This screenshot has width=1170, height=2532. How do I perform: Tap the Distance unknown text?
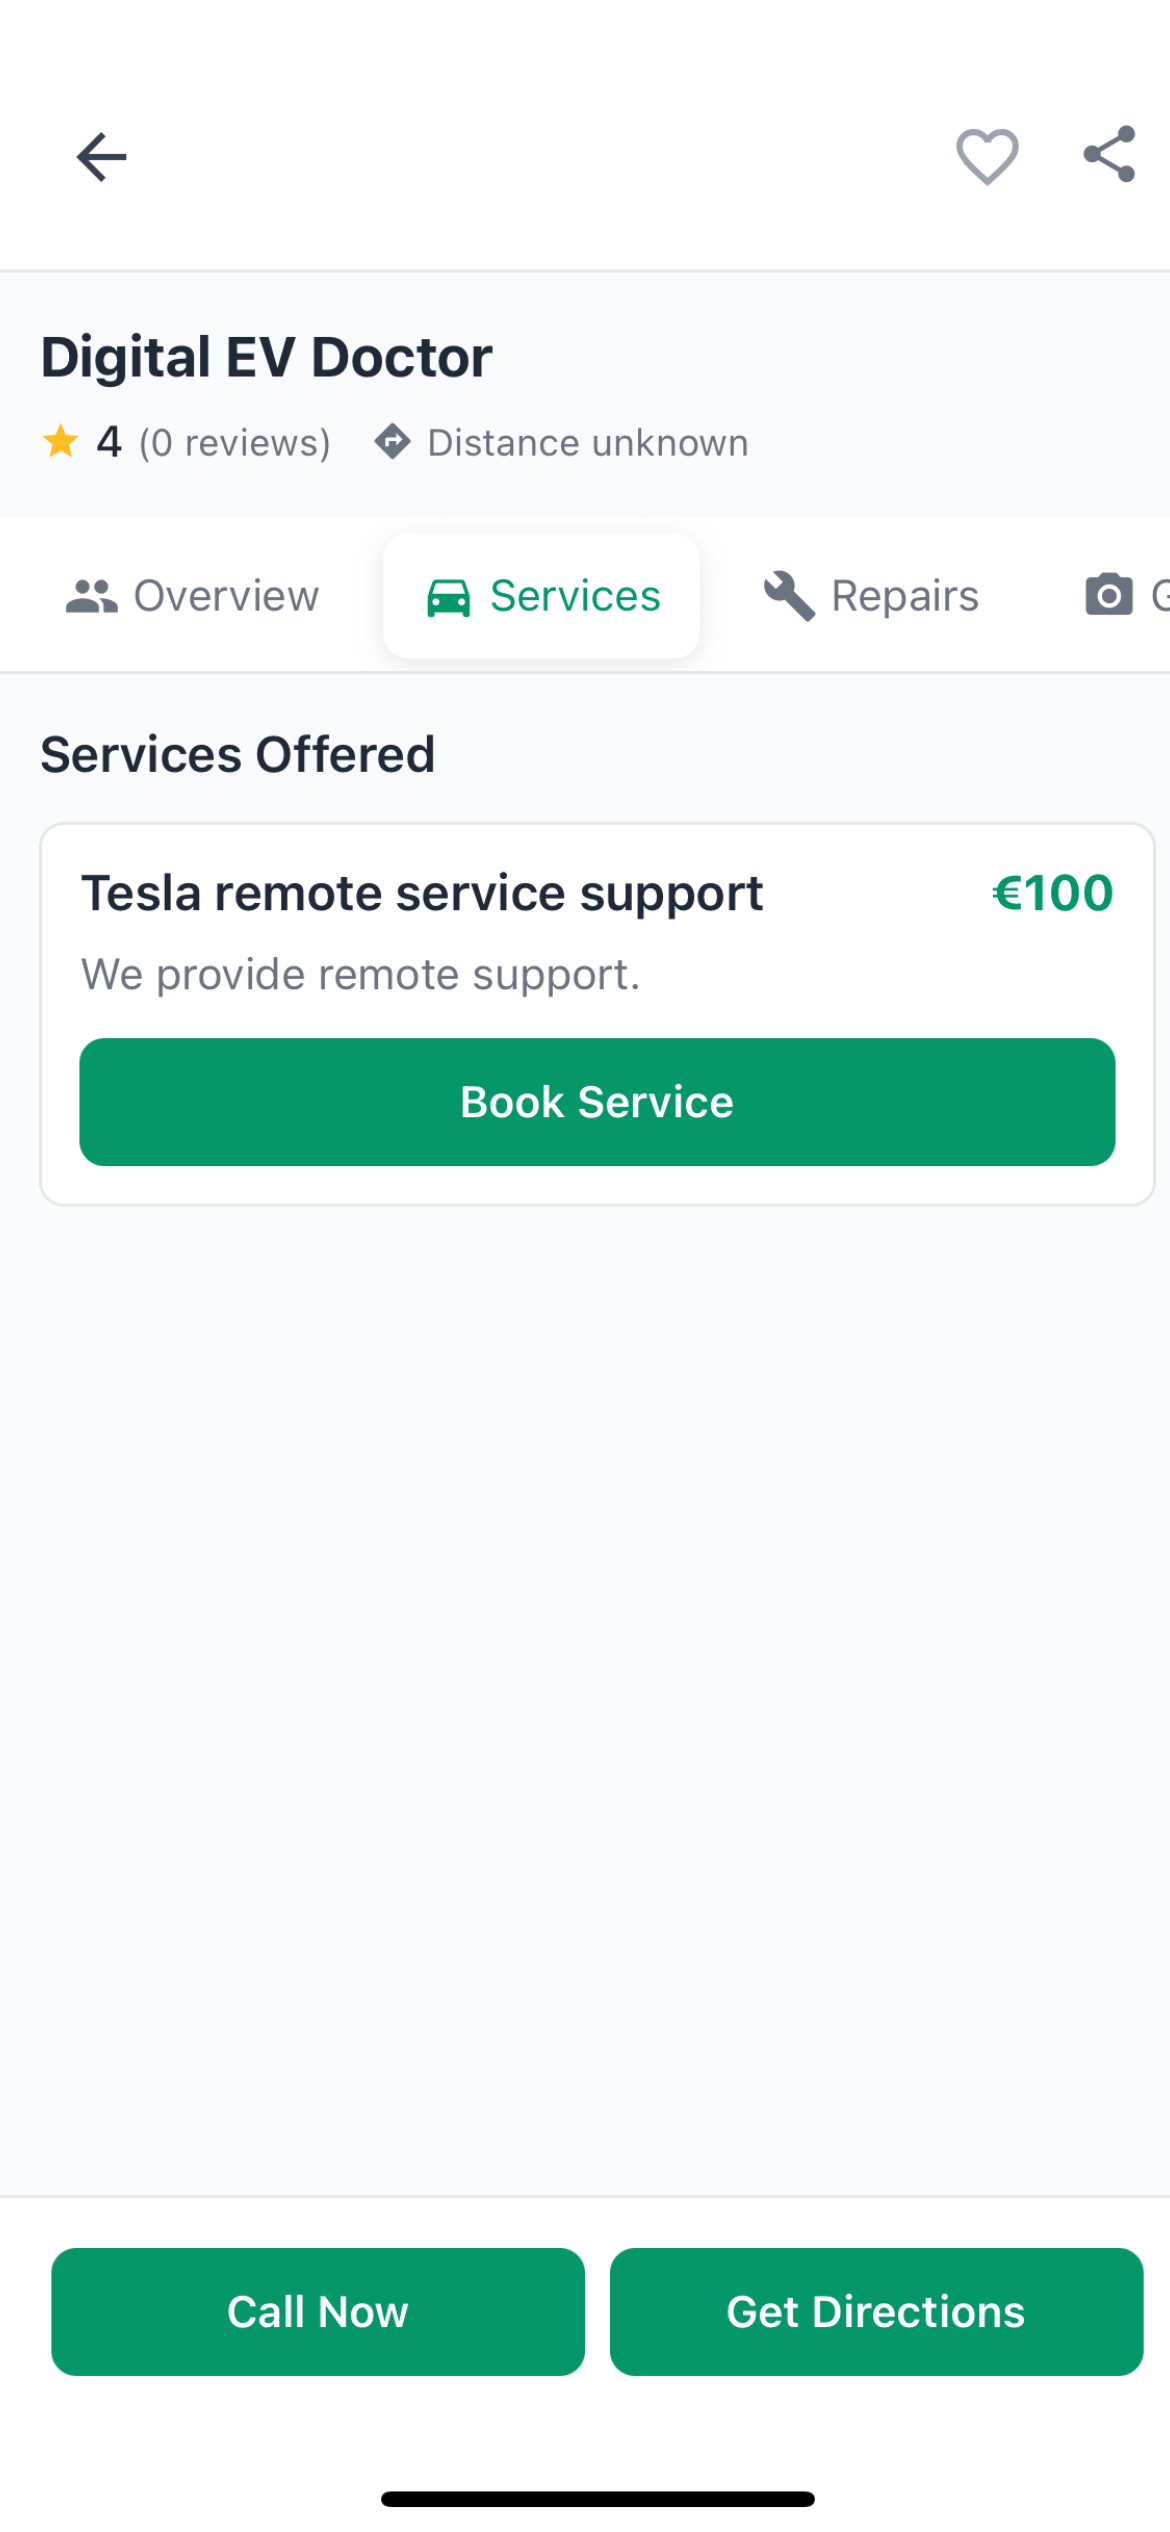(x=588, y=442)
